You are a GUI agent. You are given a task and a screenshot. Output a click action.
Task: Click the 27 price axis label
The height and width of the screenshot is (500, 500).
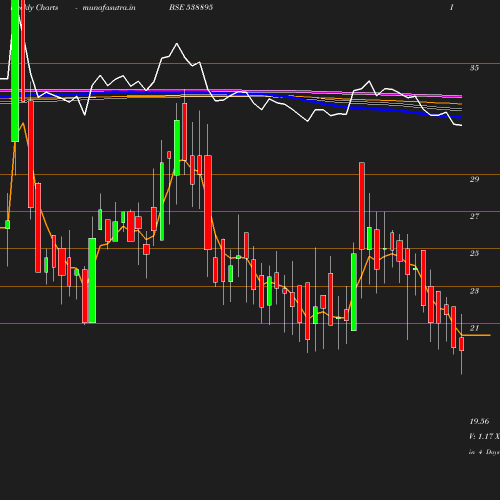click(474, 216)
